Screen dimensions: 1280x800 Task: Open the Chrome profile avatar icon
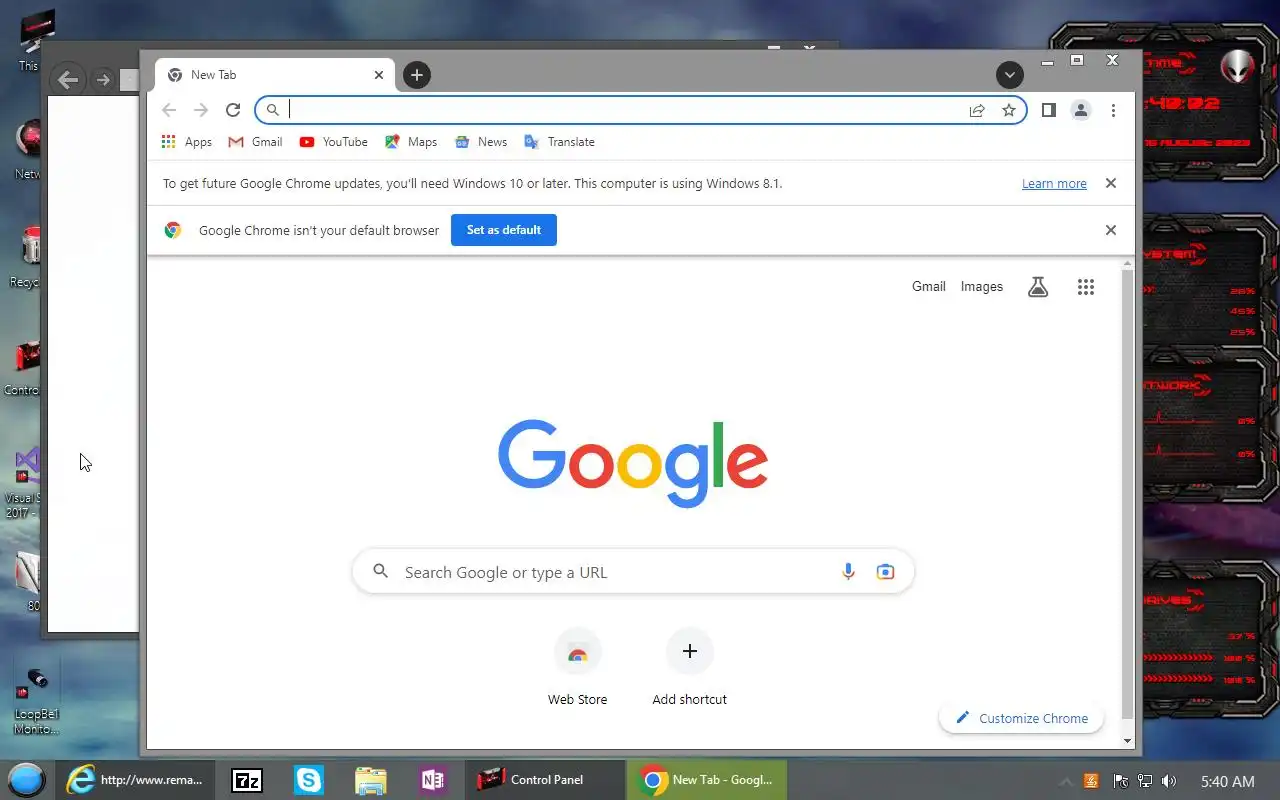tap(1081, 110)
